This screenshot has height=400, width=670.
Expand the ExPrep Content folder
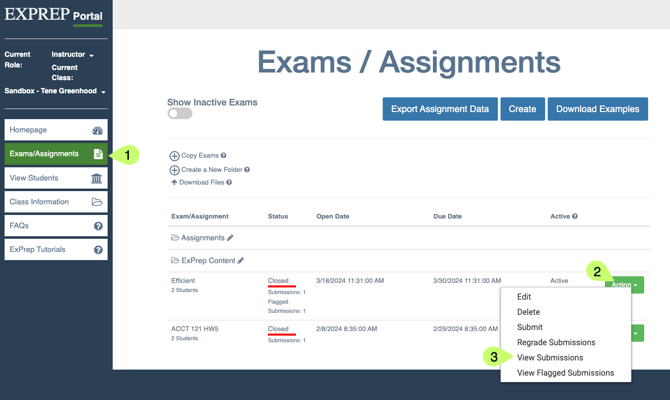(208, 261)
